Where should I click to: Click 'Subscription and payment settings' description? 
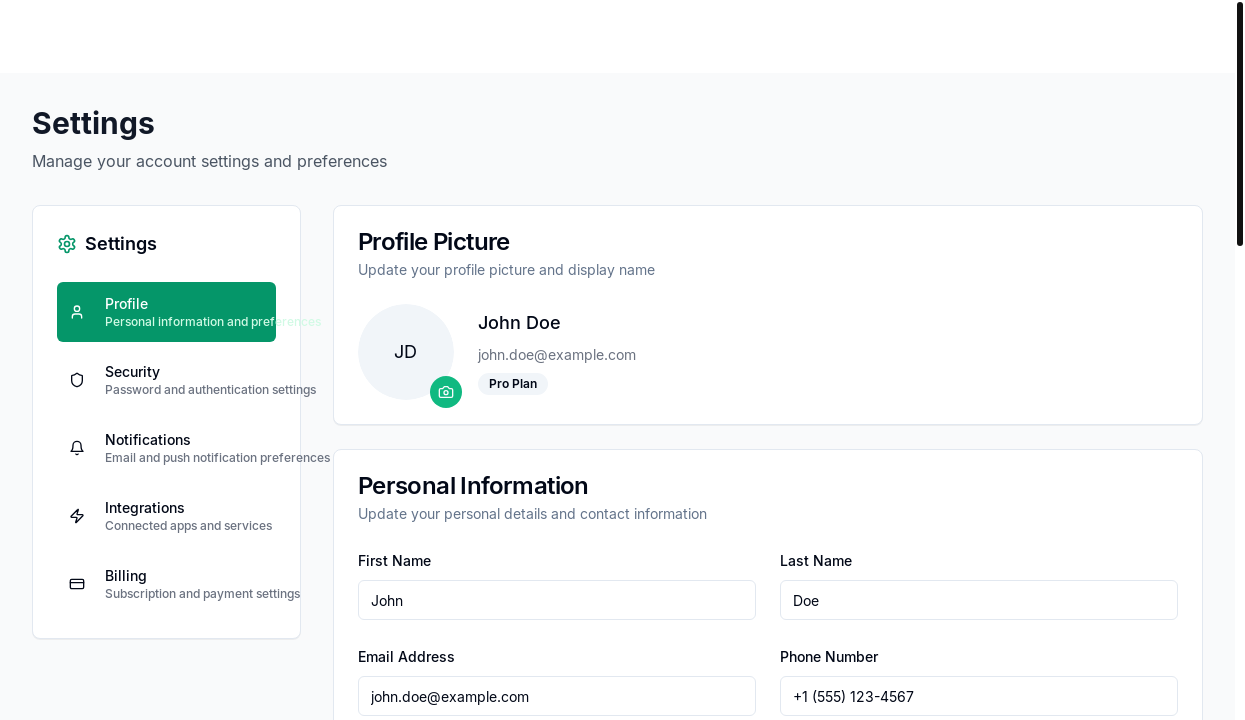(202, 594)
